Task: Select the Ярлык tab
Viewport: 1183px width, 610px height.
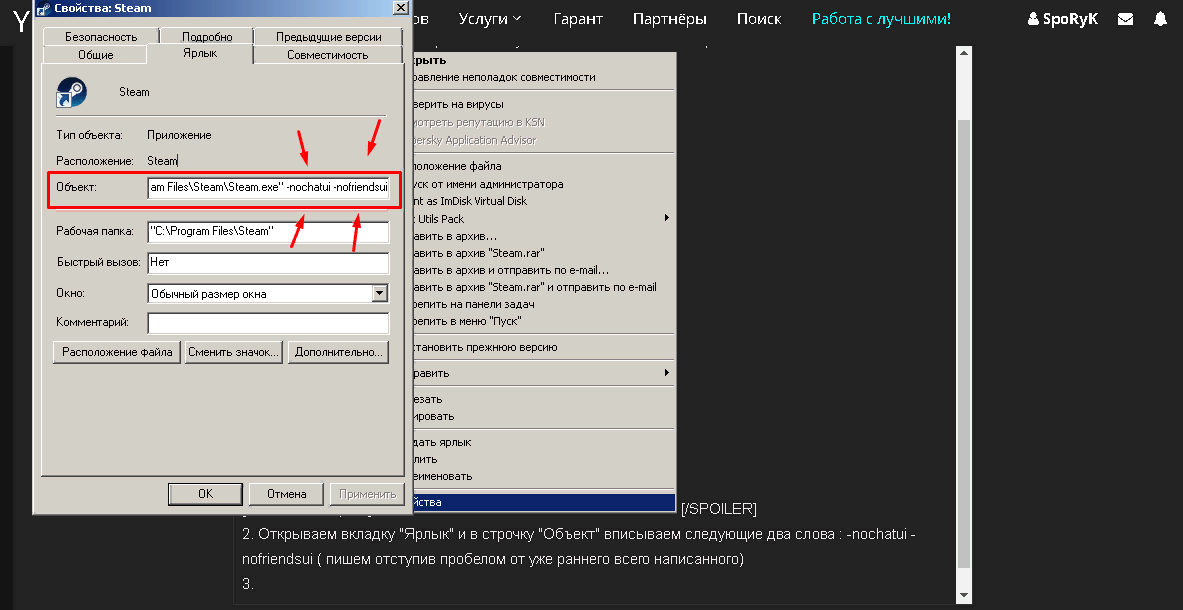Action: [200, 53]
